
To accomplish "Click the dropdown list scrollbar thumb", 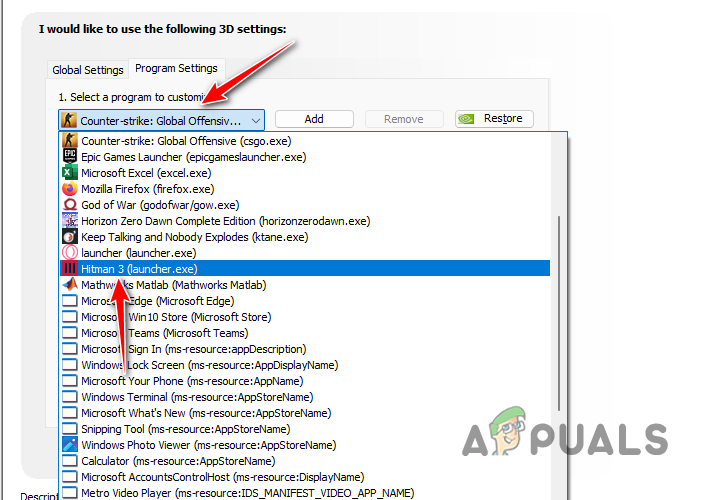I will tap(559, 313).
